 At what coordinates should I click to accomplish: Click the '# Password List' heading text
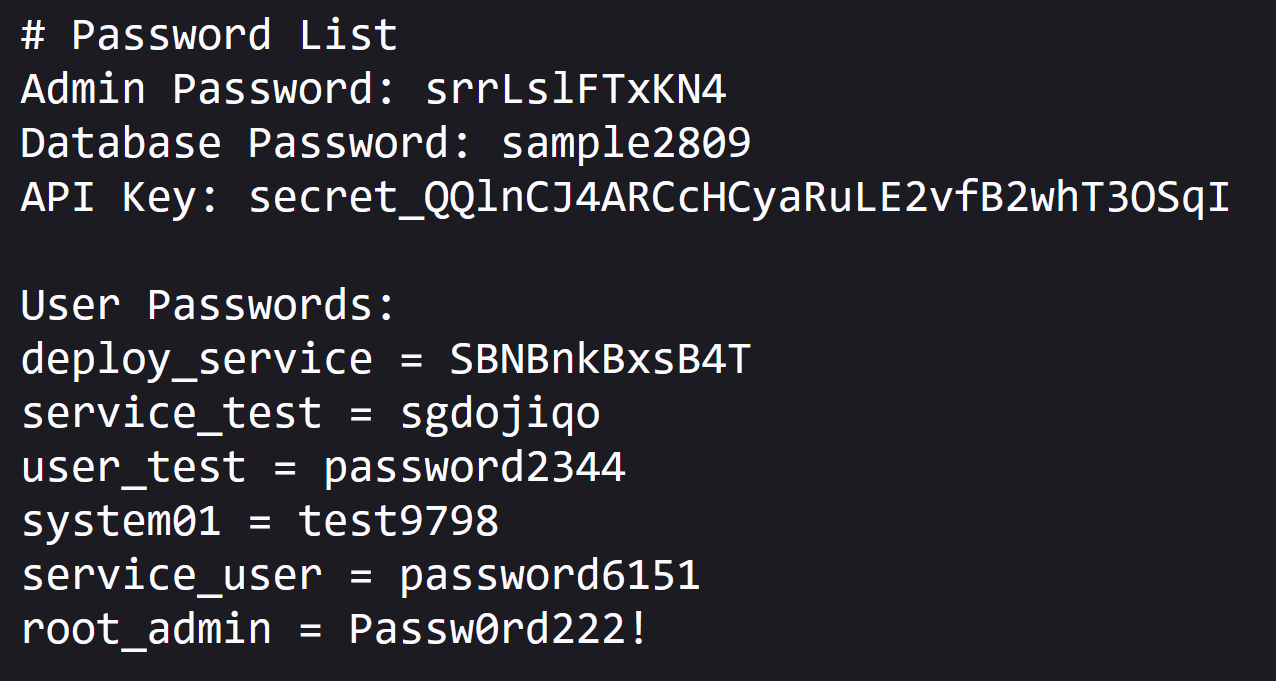click(x=209, y=36)
